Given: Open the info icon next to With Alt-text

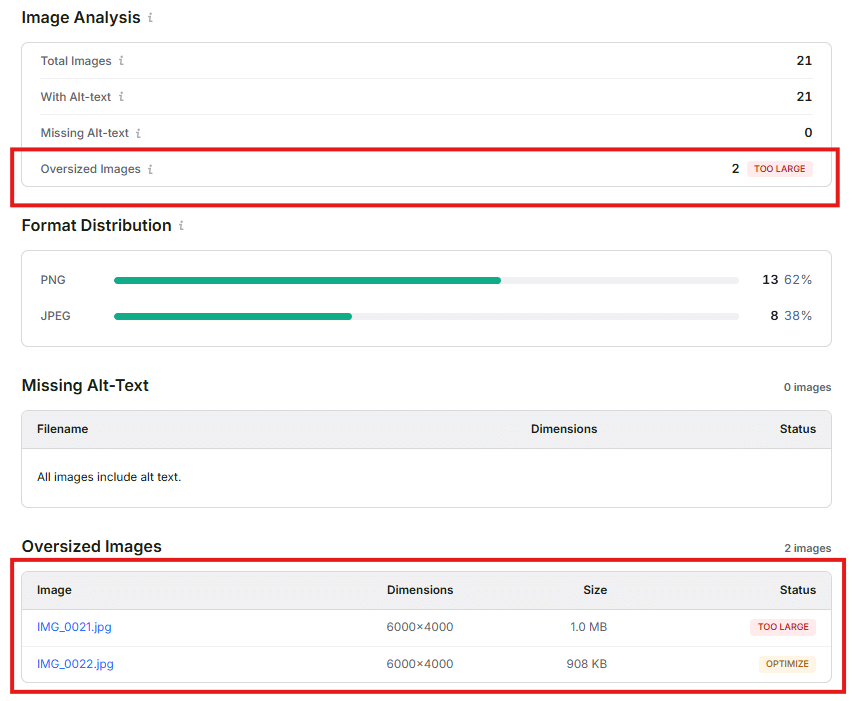Looking at the screenshot, I should point(121,97).
